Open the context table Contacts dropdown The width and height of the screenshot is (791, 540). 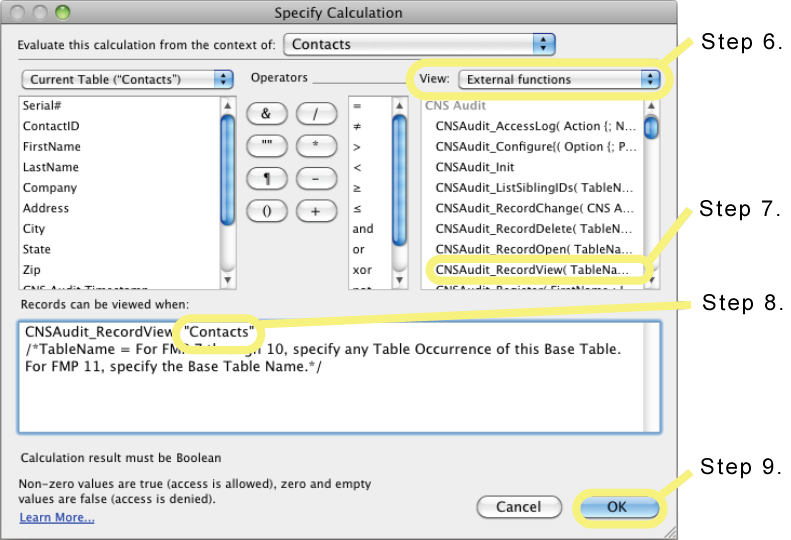pyautogui.click(x=419, y=44)
